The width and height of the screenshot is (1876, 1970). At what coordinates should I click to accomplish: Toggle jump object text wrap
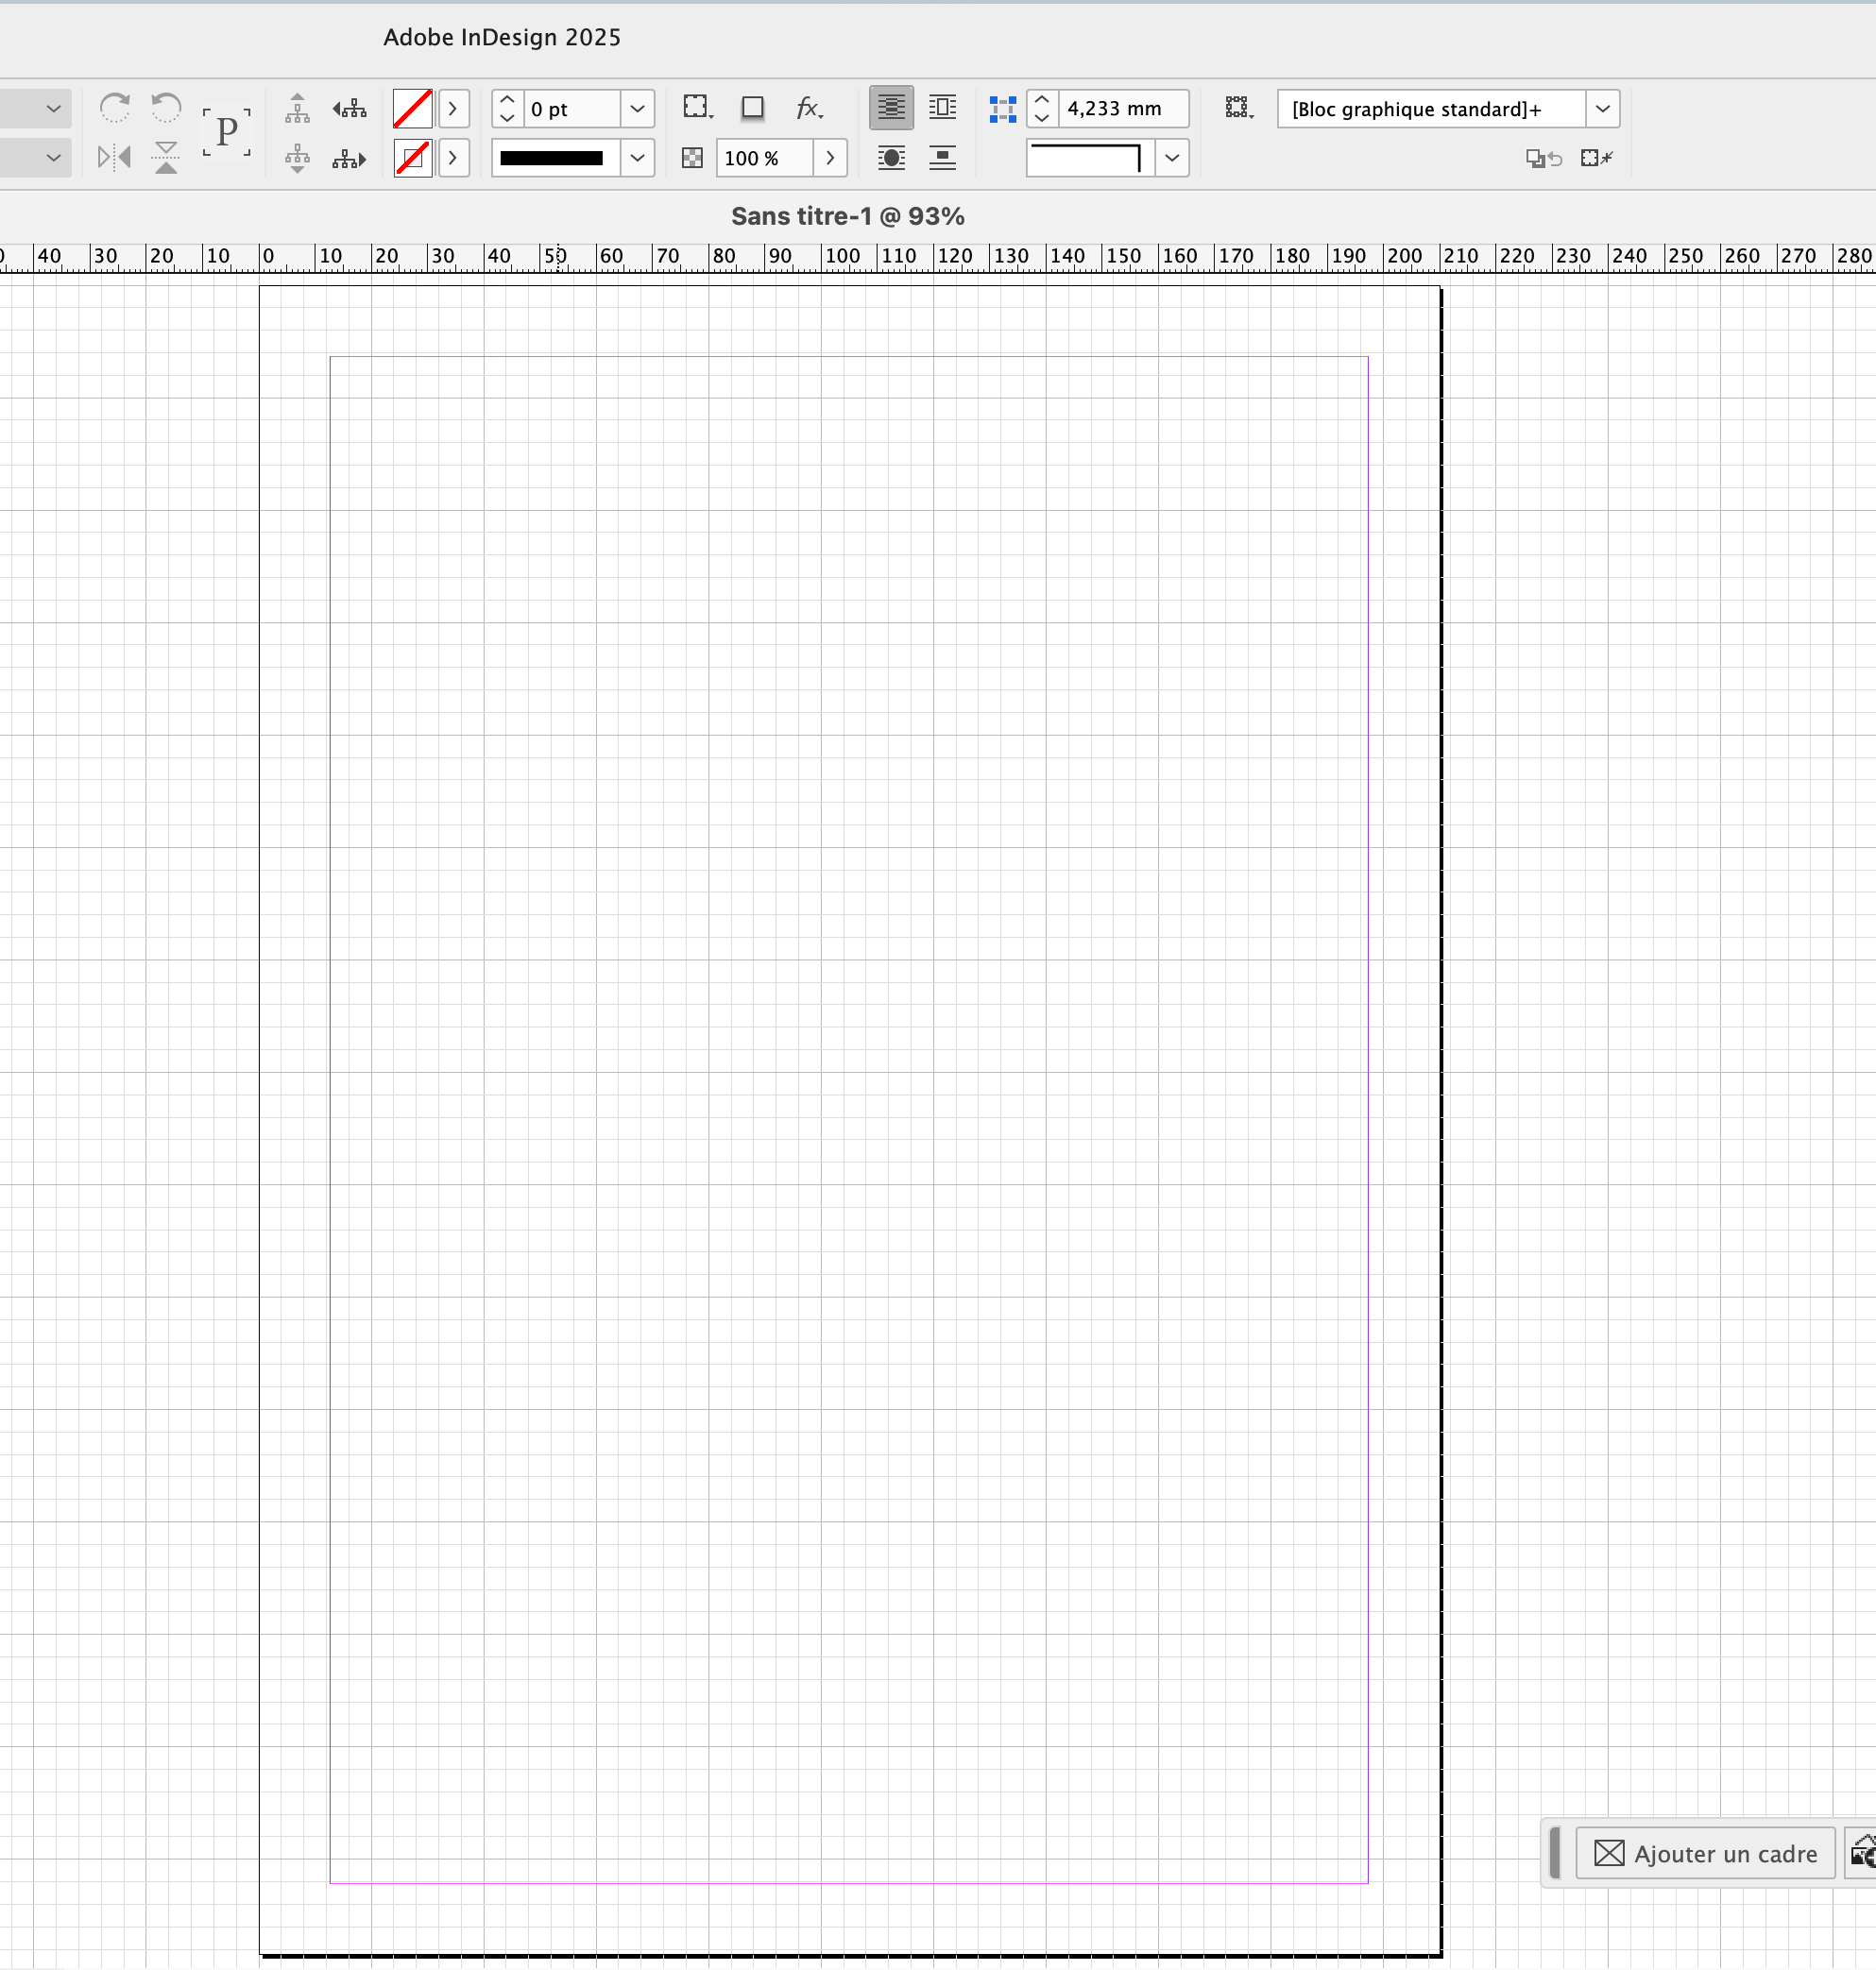pyautogui.click(x=941, y=157)
